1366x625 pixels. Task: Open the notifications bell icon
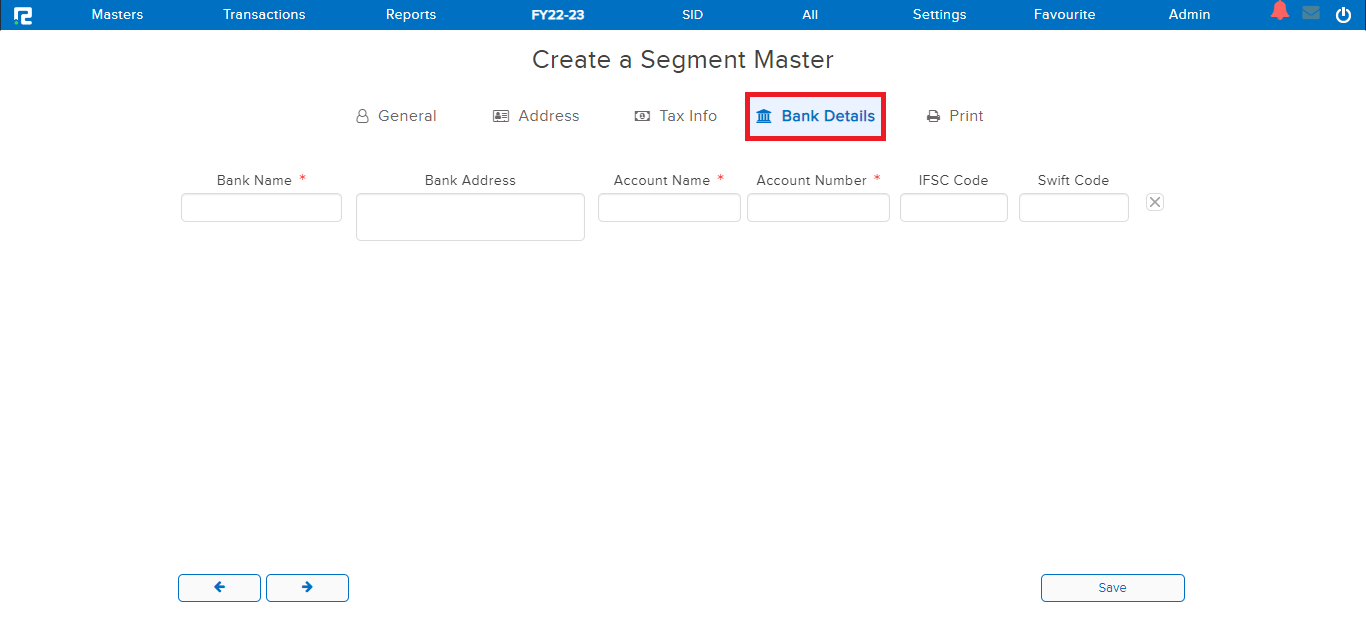click(1279, 11)
